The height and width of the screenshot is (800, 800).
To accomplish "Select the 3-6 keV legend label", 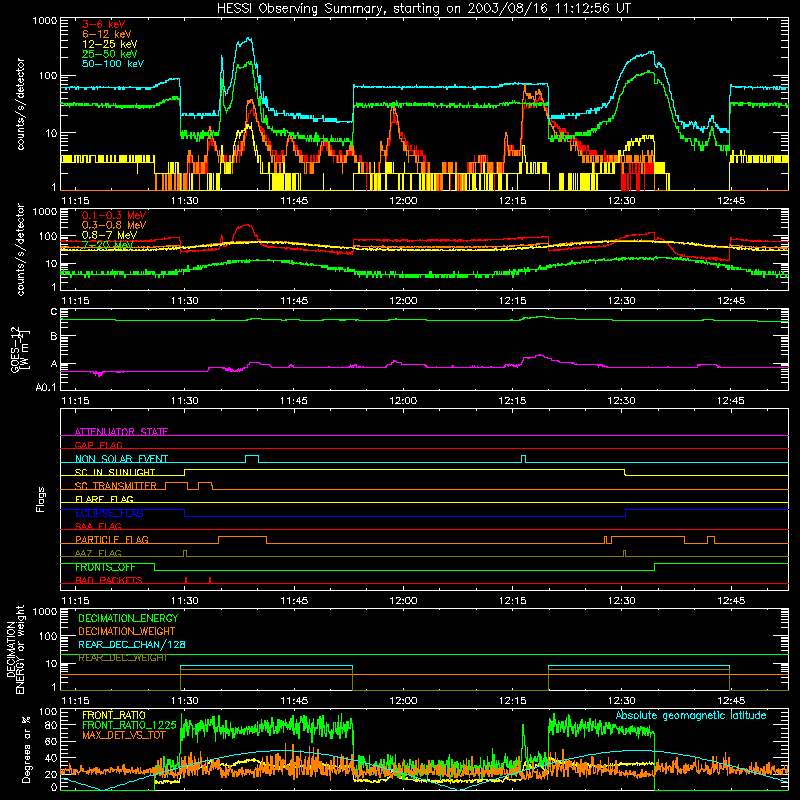I will point(104,24).
